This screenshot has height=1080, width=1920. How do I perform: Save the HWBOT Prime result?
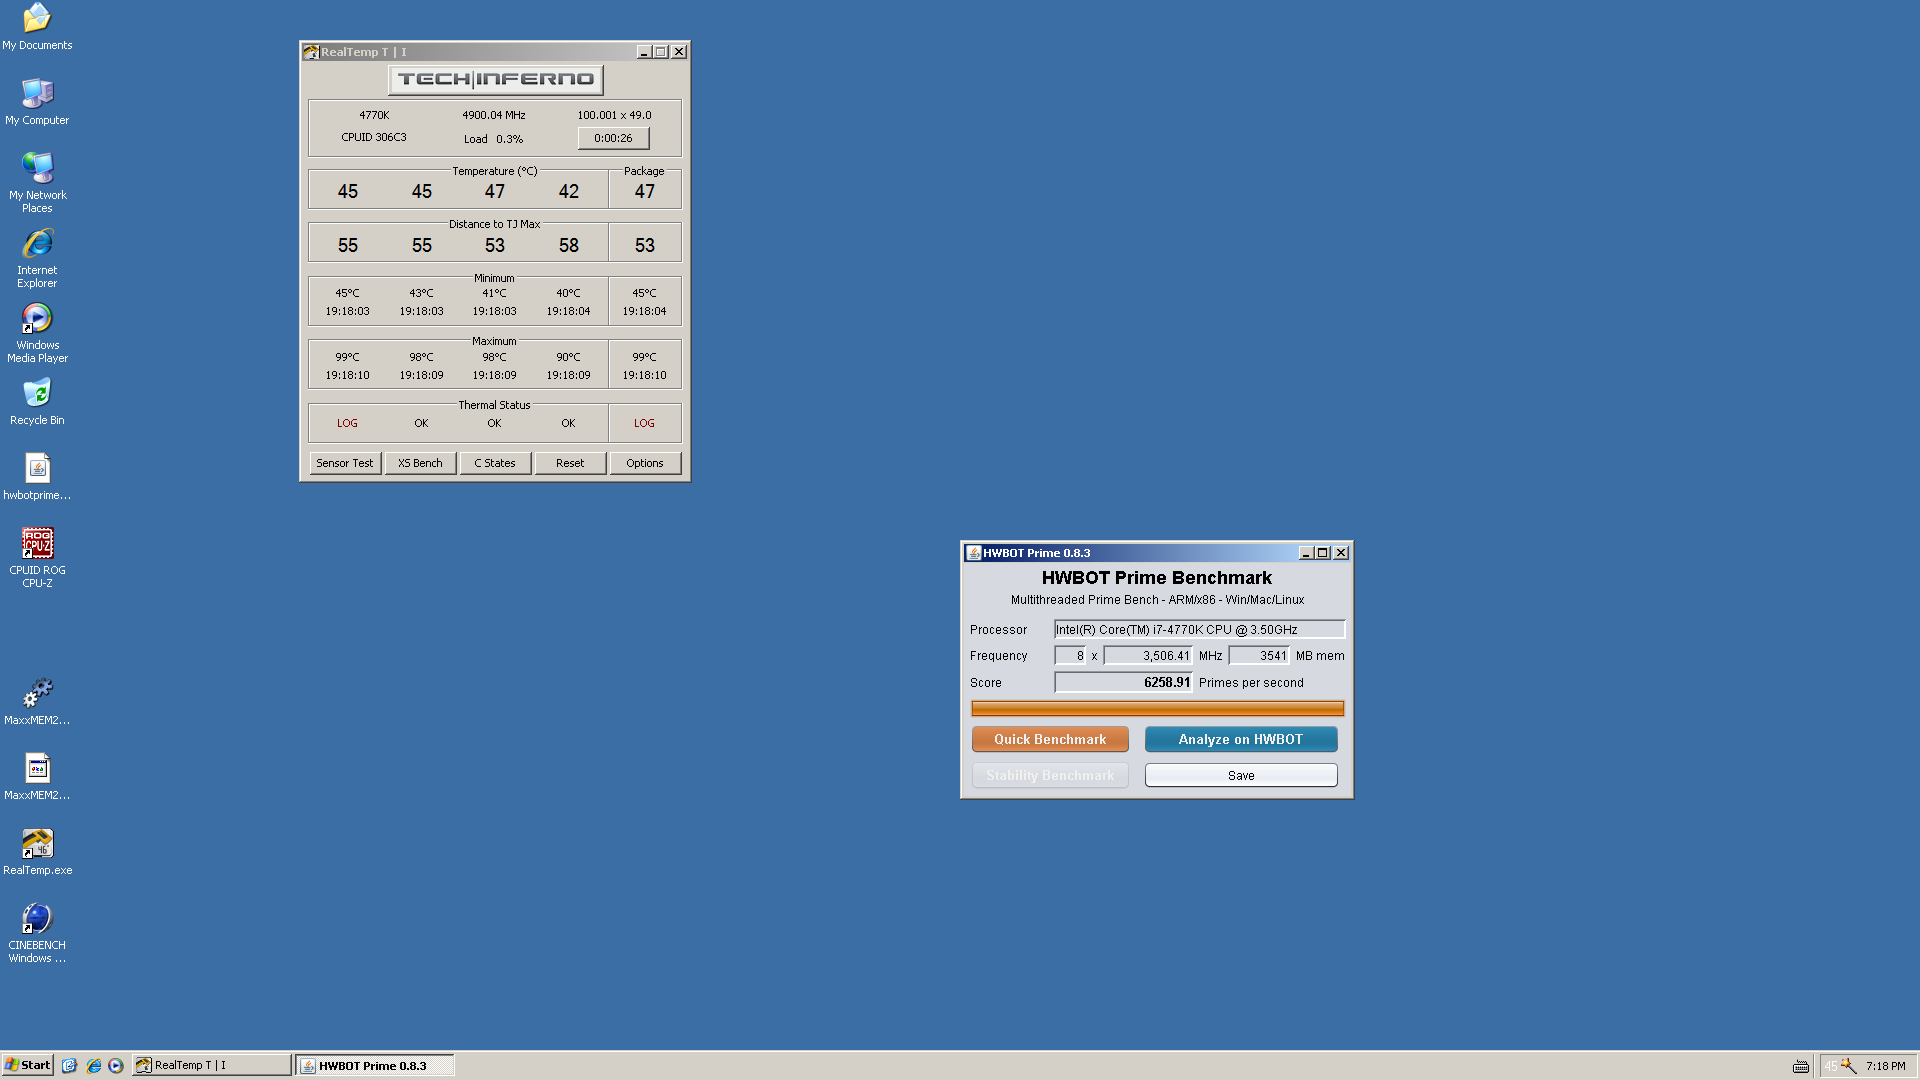pos(1241,775)
